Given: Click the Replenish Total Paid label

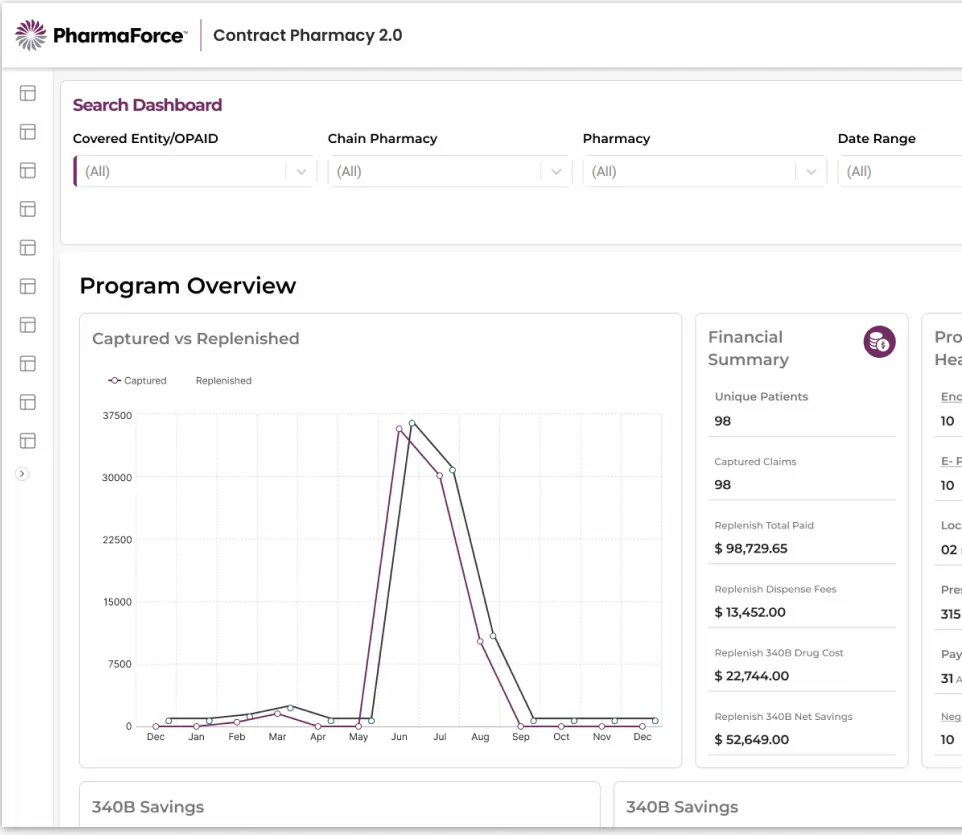Looking at the screenshot, I should pyautogui.click(x=764, y=525).
